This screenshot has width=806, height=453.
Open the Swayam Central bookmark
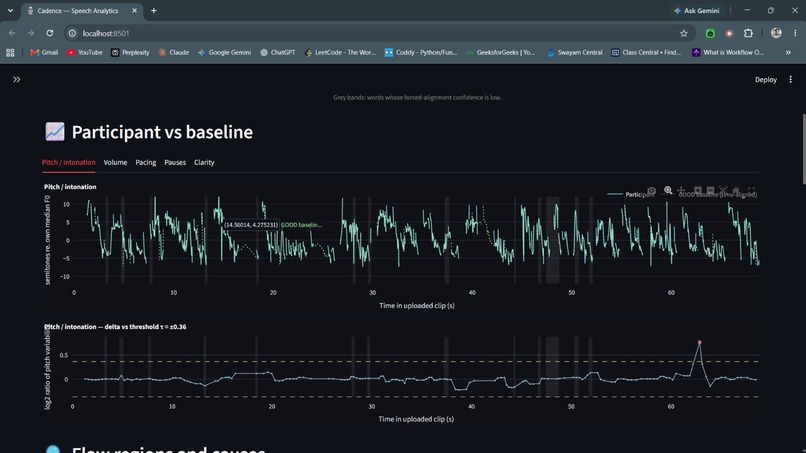575,52
